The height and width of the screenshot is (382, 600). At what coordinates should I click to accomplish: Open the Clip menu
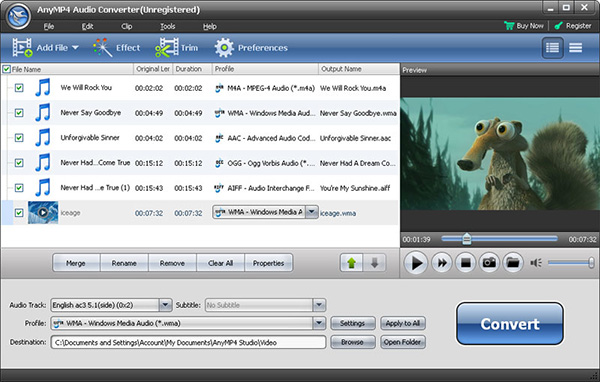click(x=127, y=26)
